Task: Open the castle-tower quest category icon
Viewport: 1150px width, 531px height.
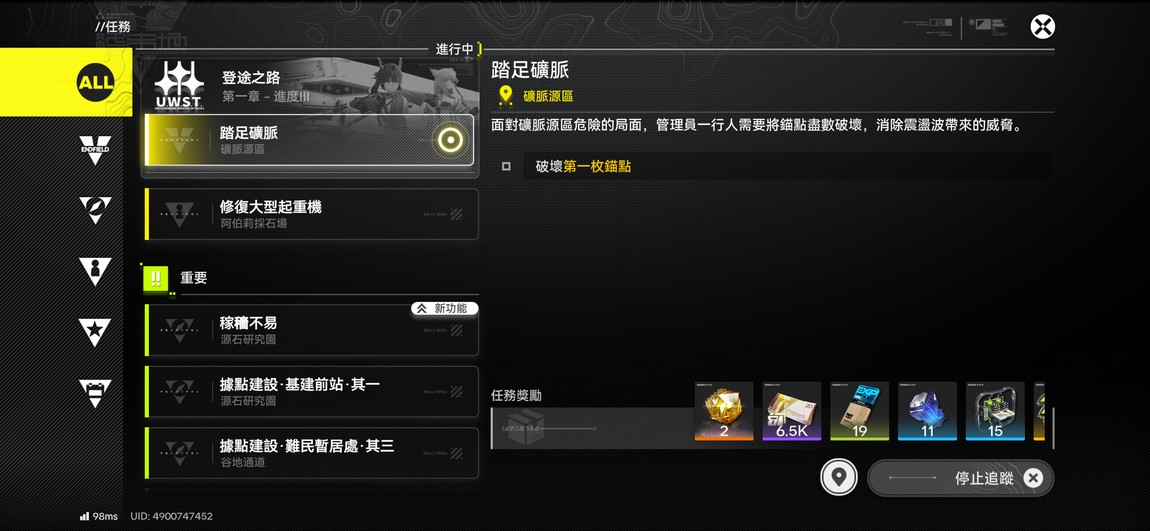Action: pos(95,394)
